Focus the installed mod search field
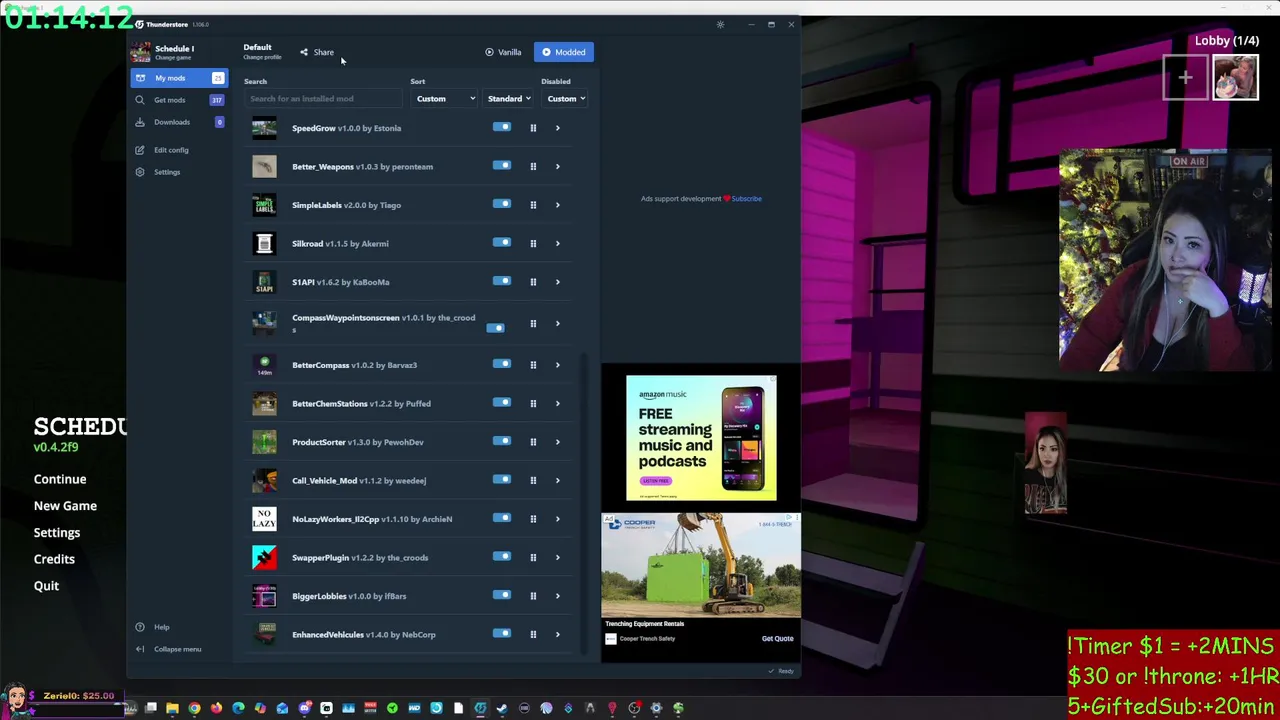 coord(323,99)
